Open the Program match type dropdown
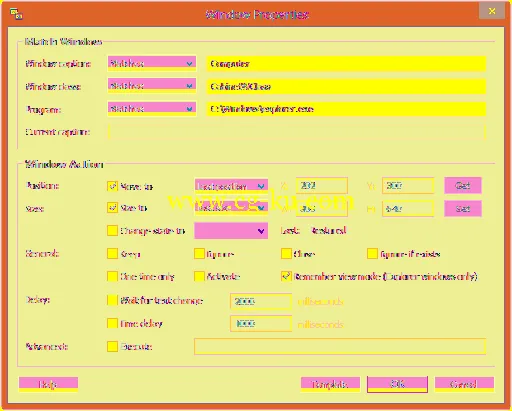This screenshot has height=411, width=512. pos(152,109)
